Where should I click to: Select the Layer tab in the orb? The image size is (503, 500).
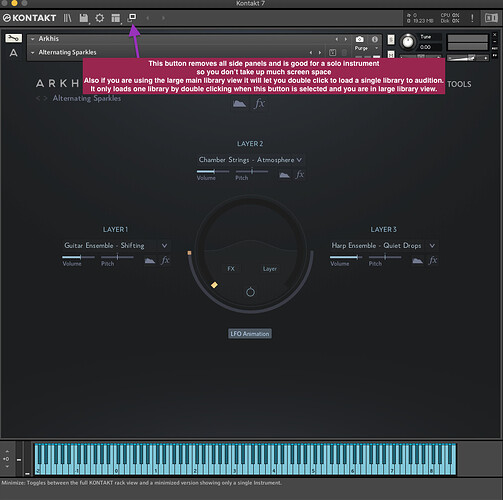pos(270,269)
